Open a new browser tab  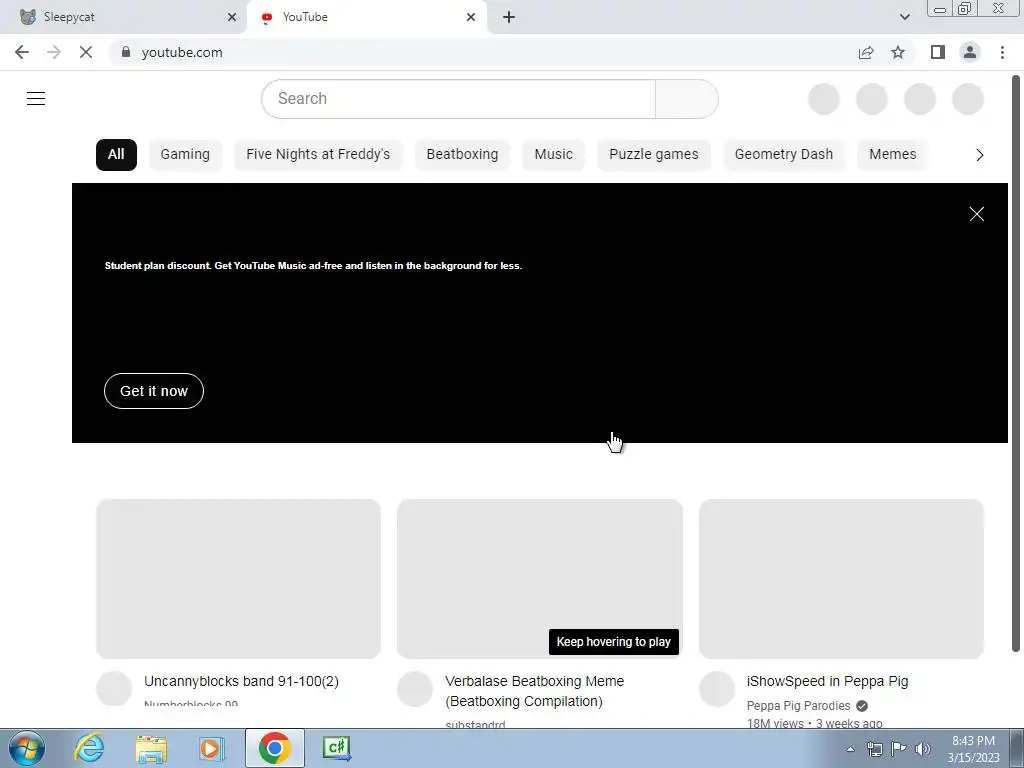(509, 17)
